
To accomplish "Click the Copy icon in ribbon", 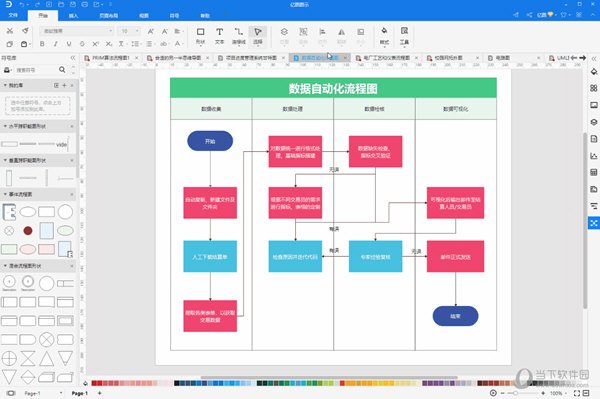I will (x=10, y=44).
